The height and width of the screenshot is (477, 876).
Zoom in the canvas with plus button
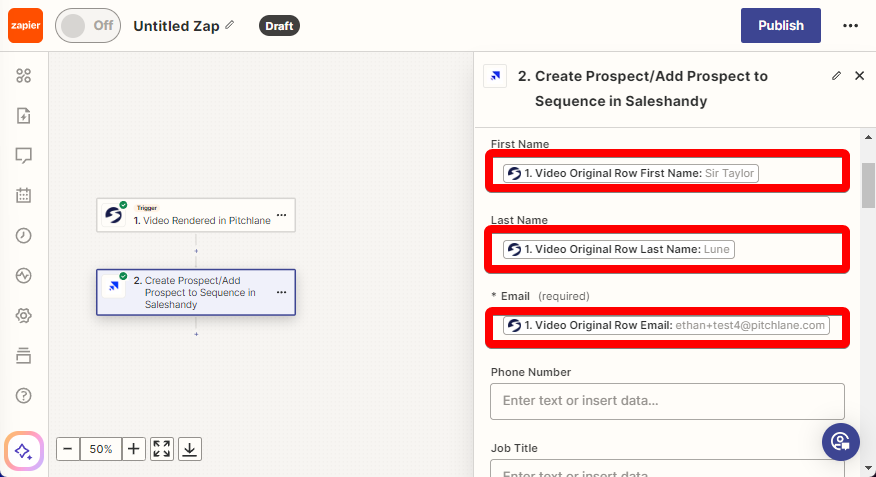134,449
